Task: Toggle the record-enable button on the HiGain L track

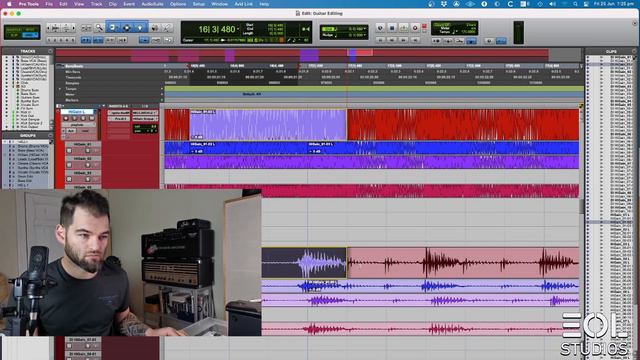Action: coord(66,118)
